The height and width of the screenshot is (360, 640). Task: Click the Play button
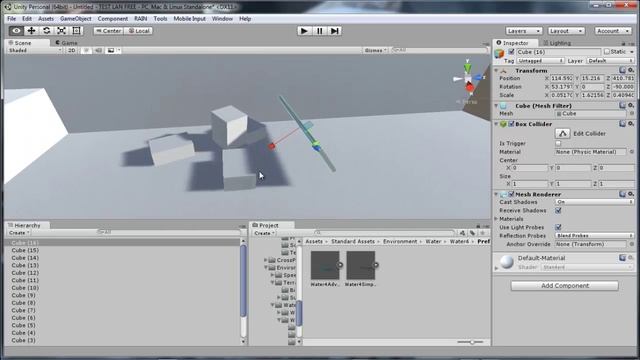click(x=304, y=31)
